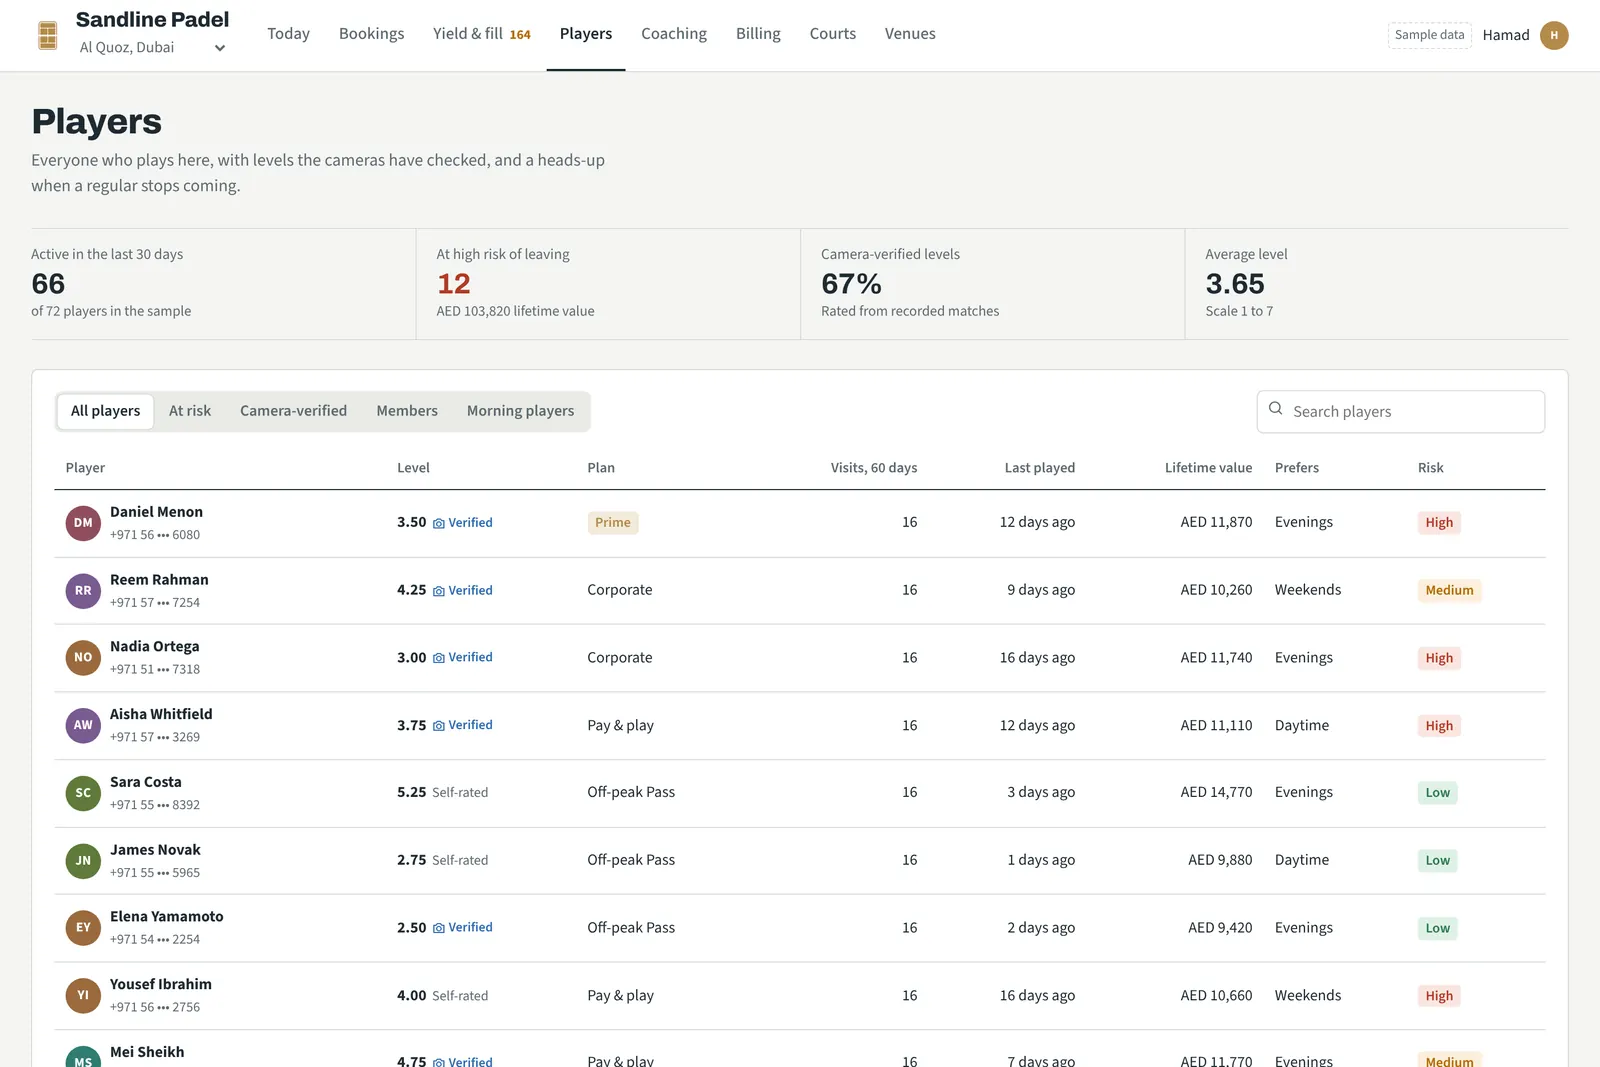Screen dimensions: 1600x1067
Task: Click AED 14,770 lifetime value cell
Action: click(1216, 792)
